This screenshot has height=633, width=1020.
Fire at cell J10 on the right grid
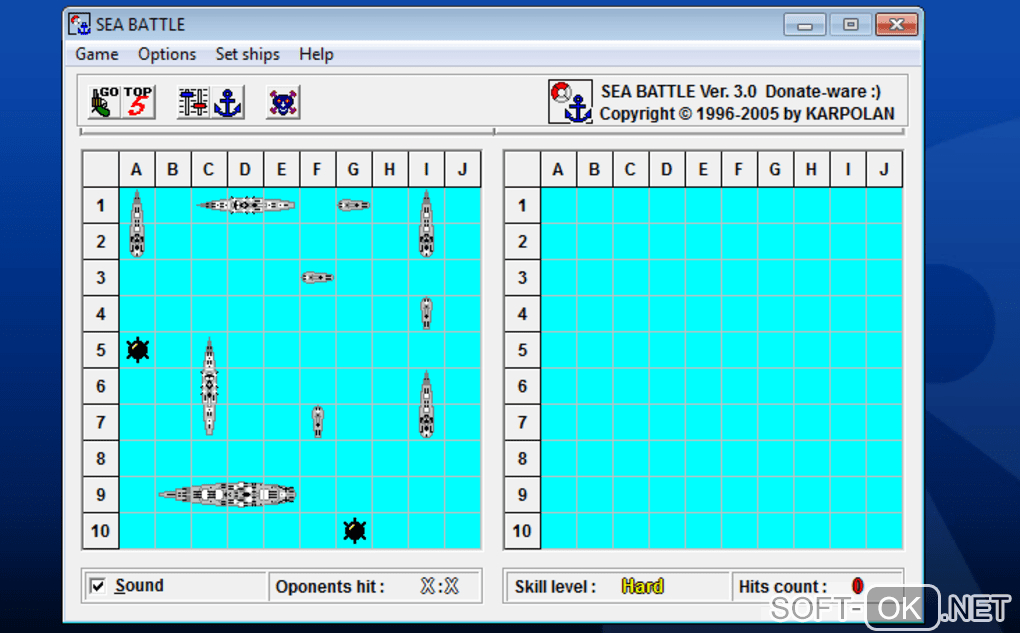click(884, 531)
